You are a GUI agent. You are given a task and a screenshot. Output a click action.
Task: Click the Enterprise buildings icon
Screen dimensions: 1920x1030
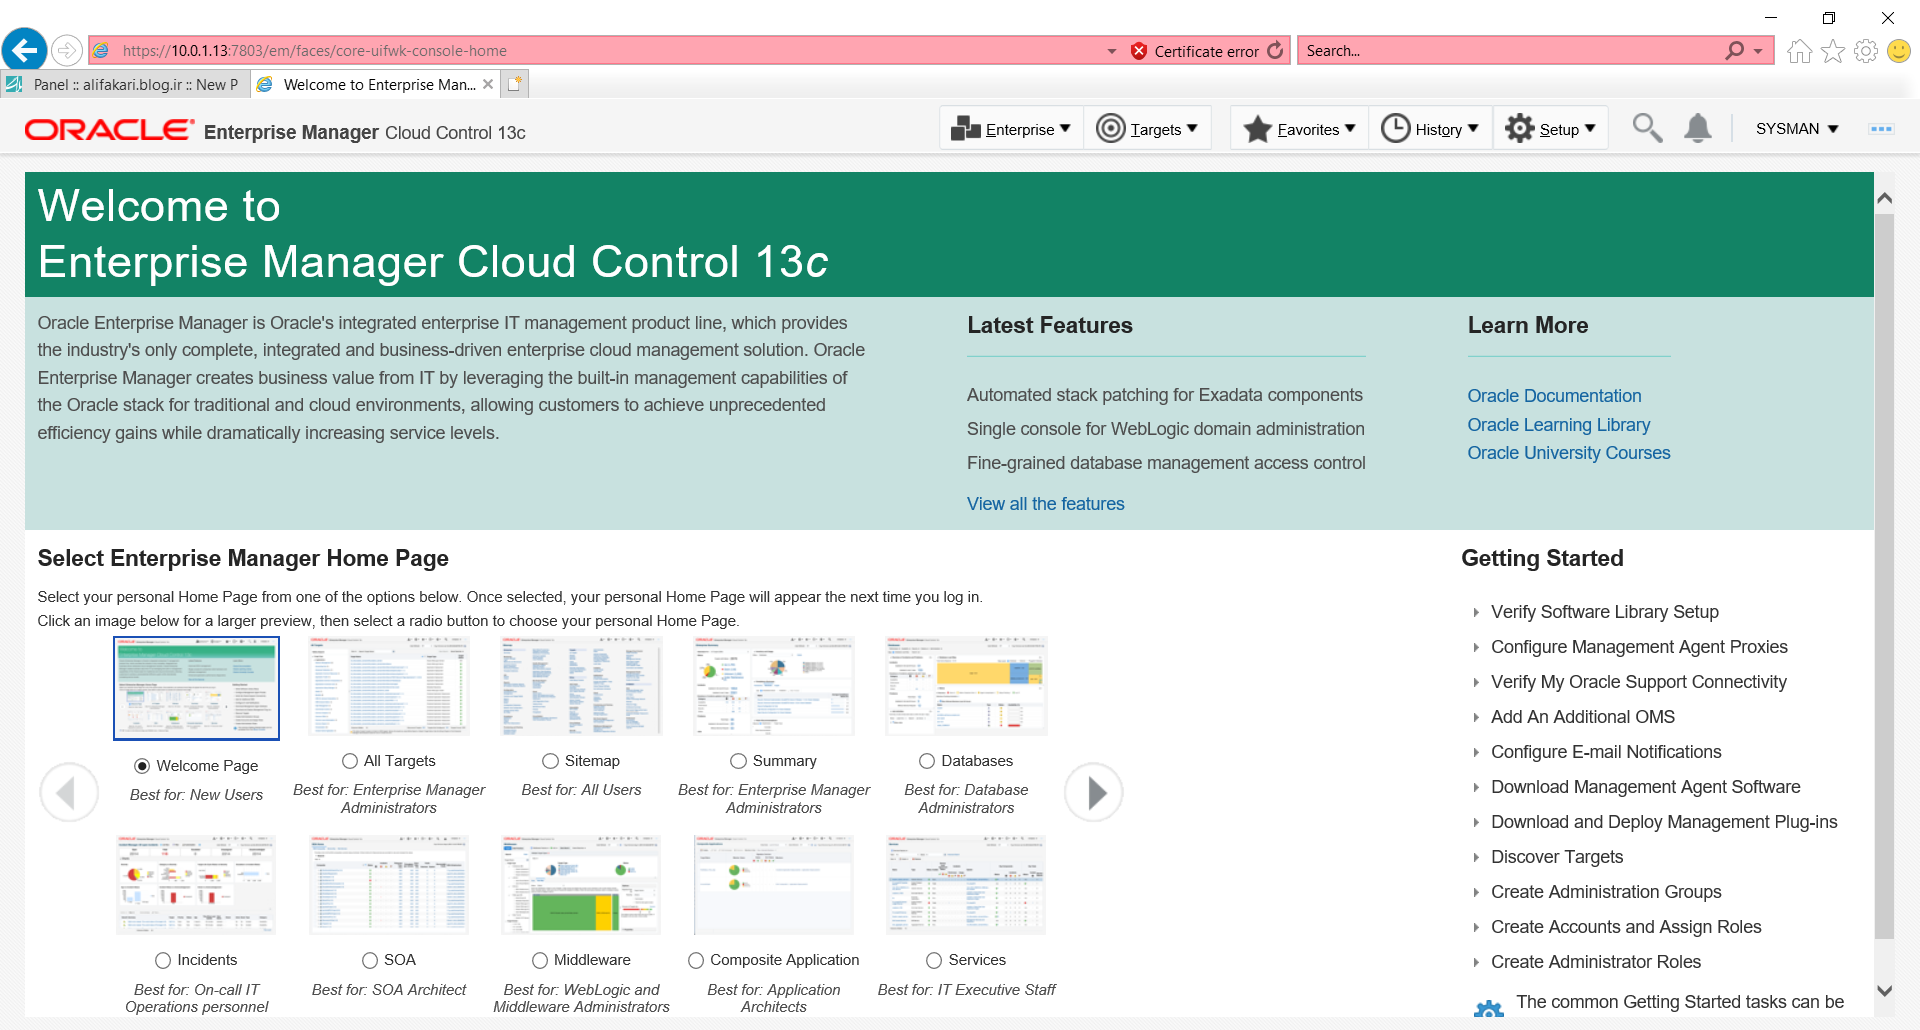tap(966, 128)
